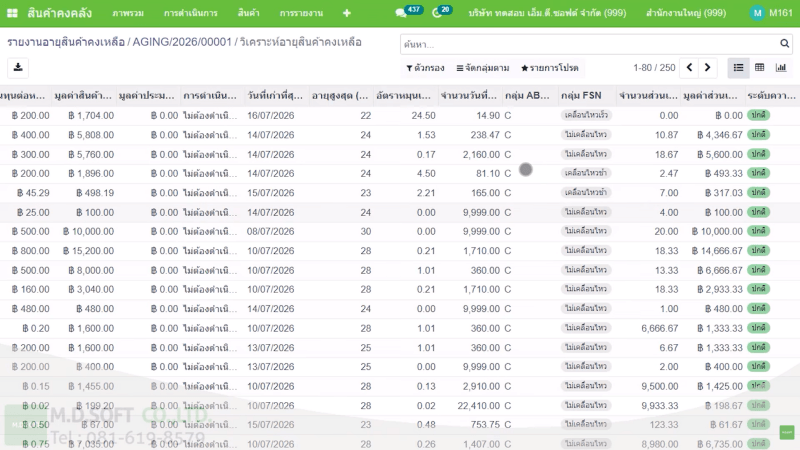Open activities clock icon showing 20
This screenshot has height=450, width=800.
(x=437, y=13)
